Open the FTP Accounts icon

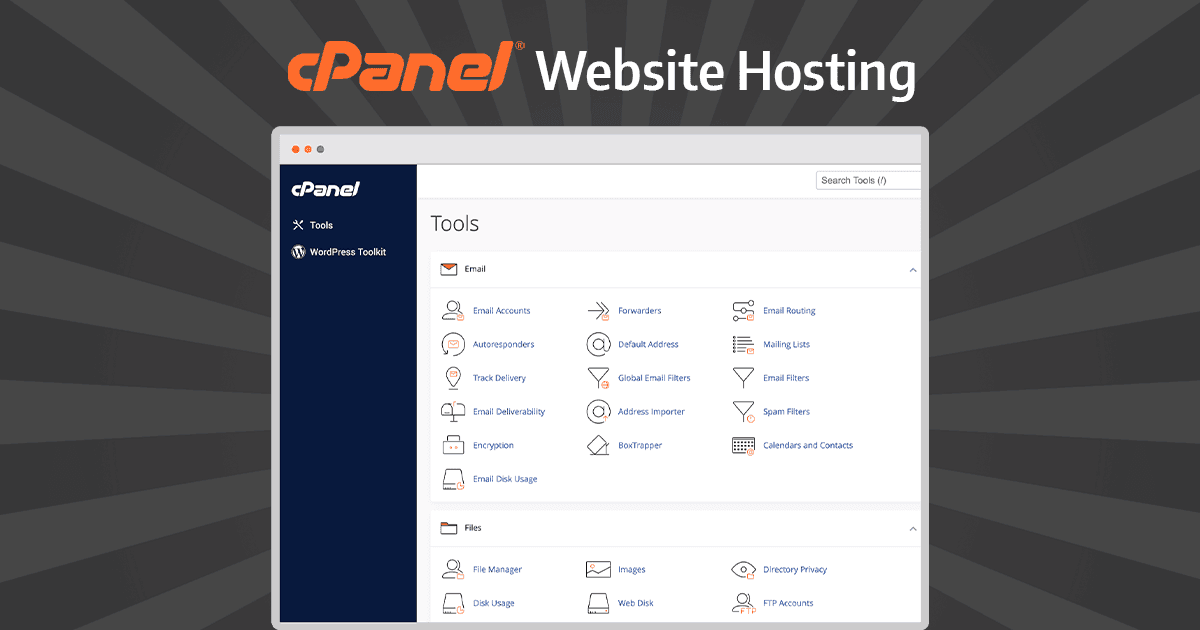[743, 604]
